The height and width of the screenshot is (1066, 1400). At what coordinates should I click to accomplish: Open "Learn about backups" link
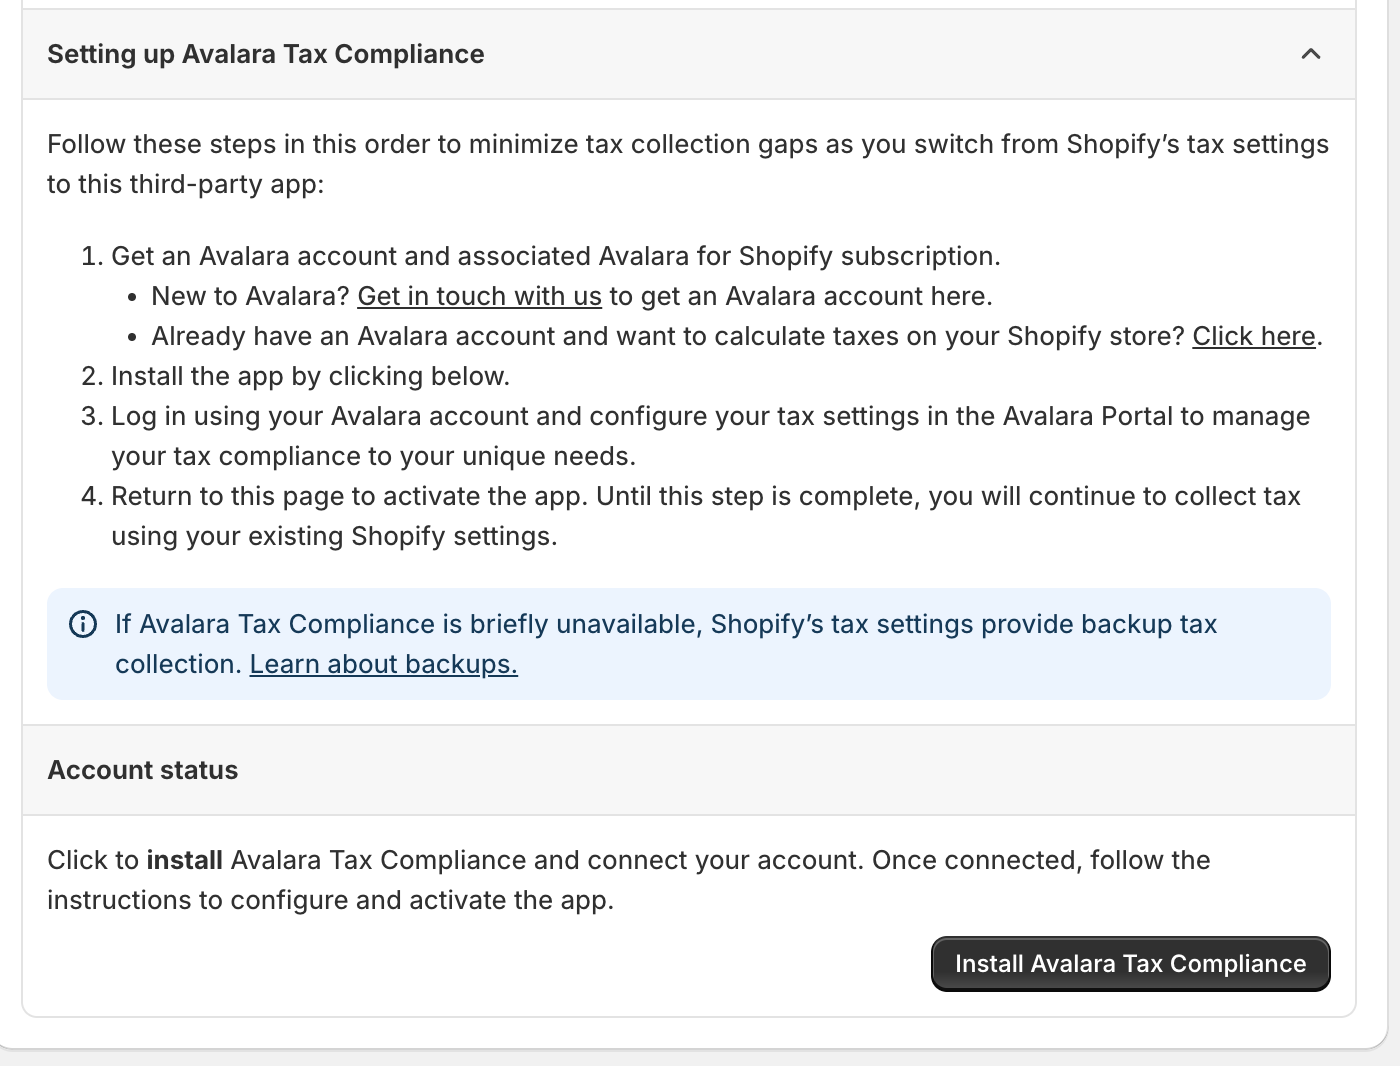click(x=384, y=664)
